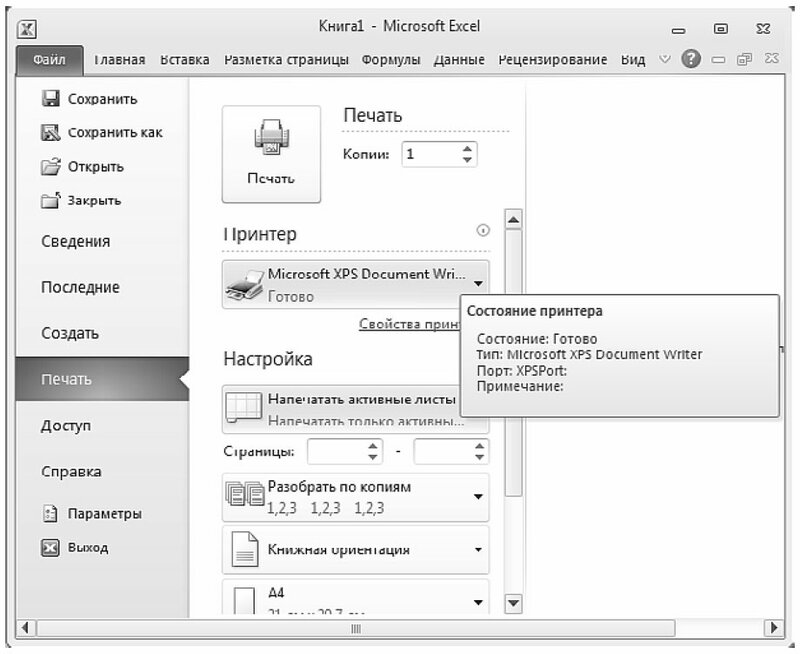Open the Справка backstage section
800x654 pixels.
(x=71, y=471)
